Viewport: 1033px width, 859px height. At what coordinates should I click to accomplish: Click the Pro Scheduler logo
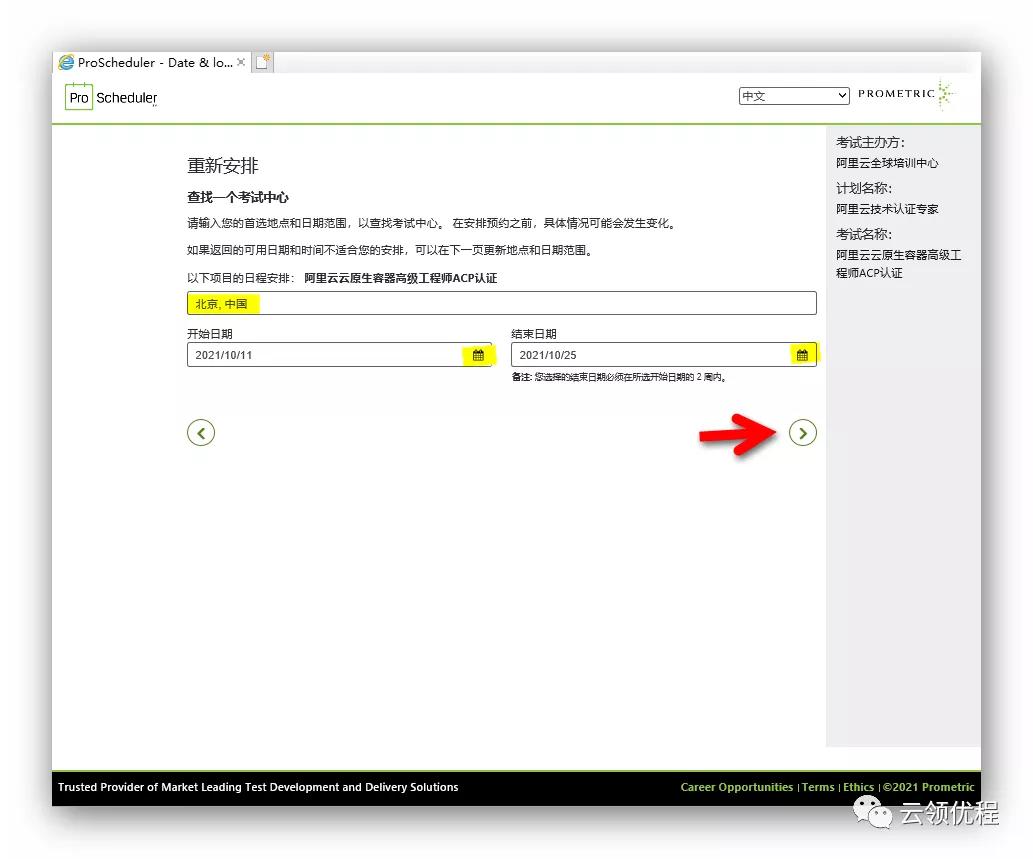pos(109,97)
